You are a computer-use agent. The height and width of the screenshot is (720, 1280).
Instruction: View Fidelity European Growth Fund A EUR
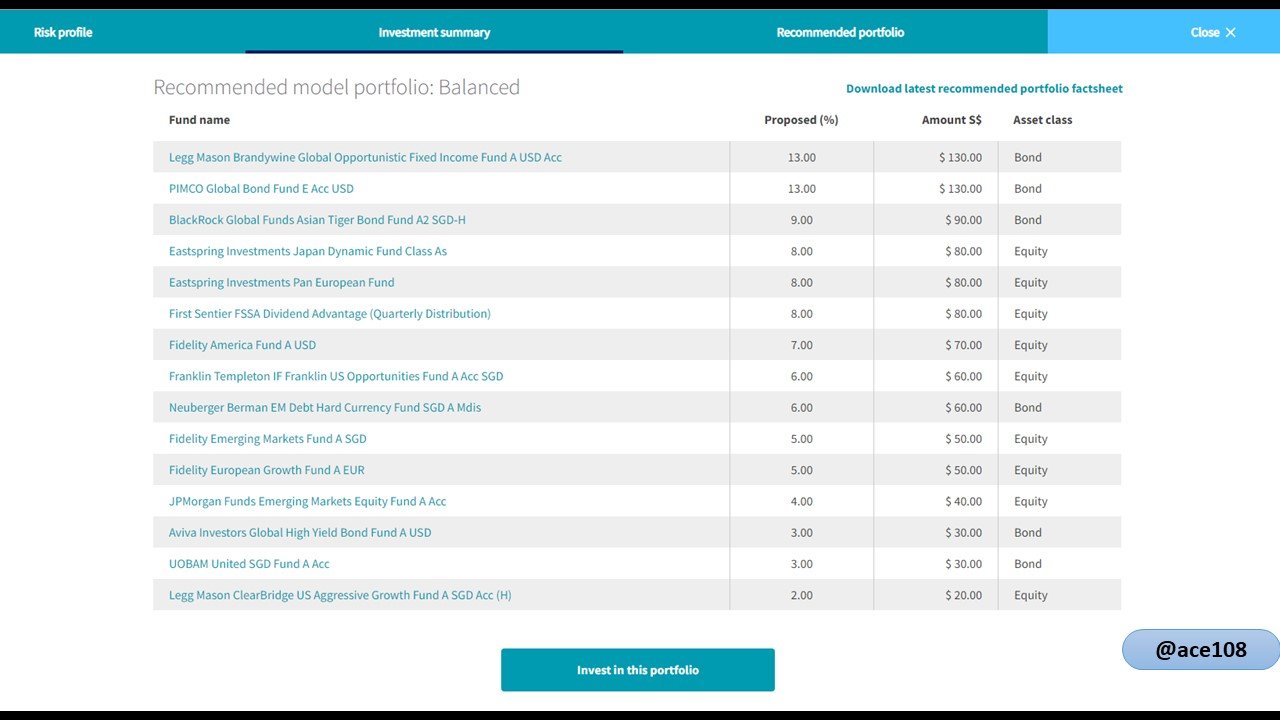267,470
